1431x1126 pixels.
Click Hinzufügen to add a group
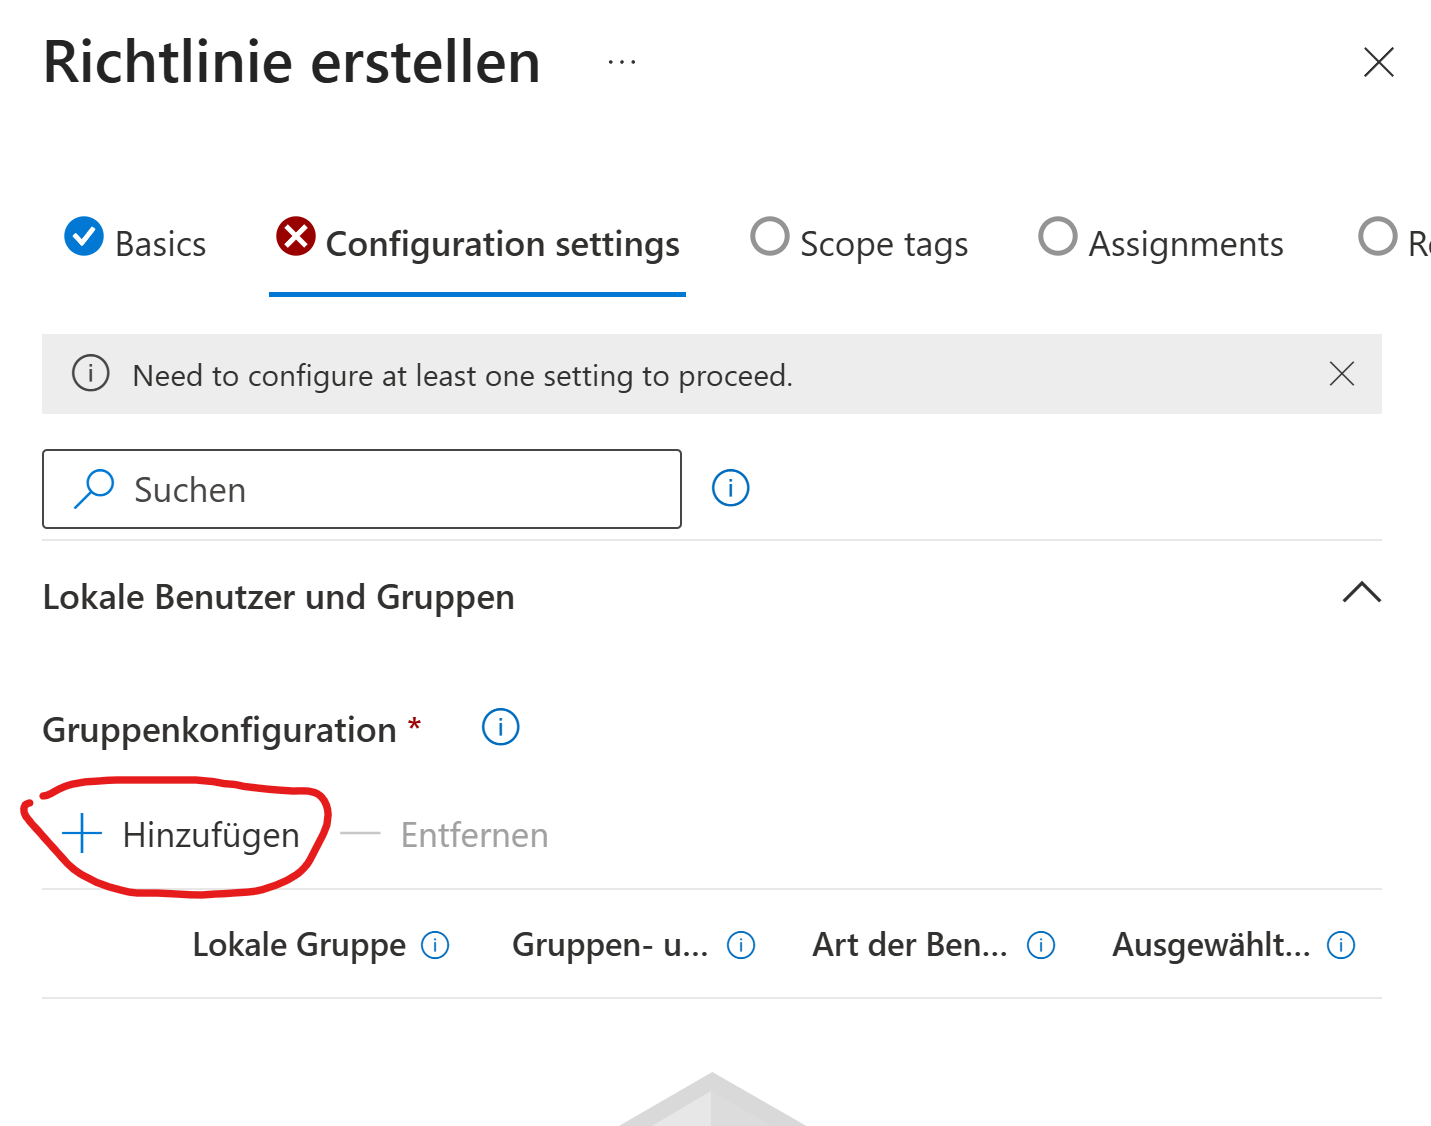coord(182,834)
